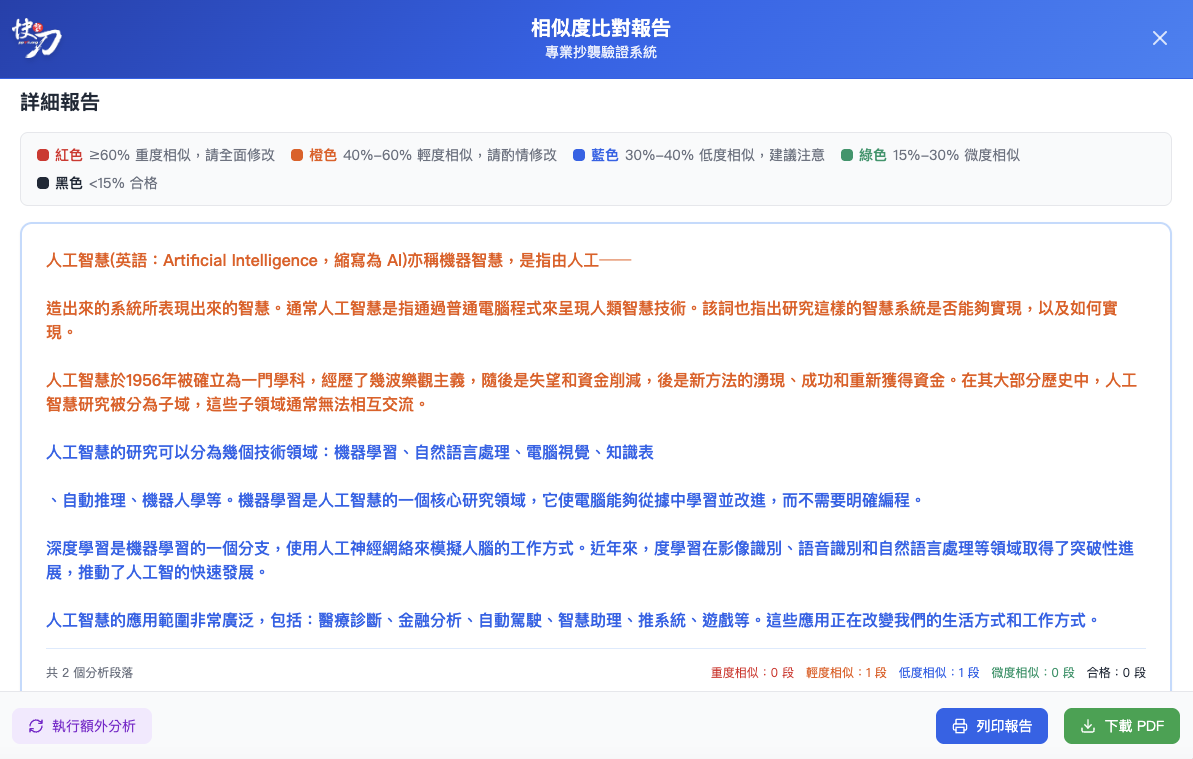Click the 快刀 app logo icon
Screen dimensions: 1193x759
35,37
